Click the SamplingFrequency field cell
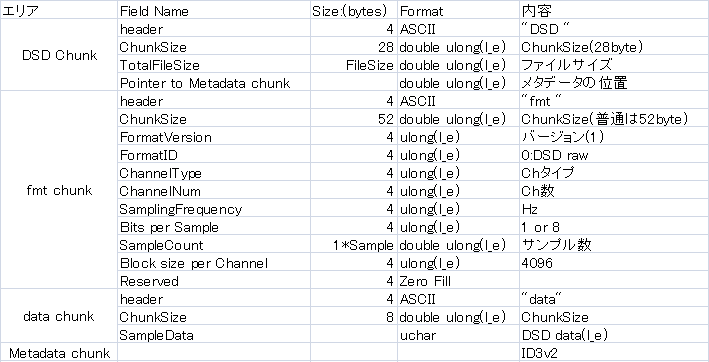 click(214, 209)
